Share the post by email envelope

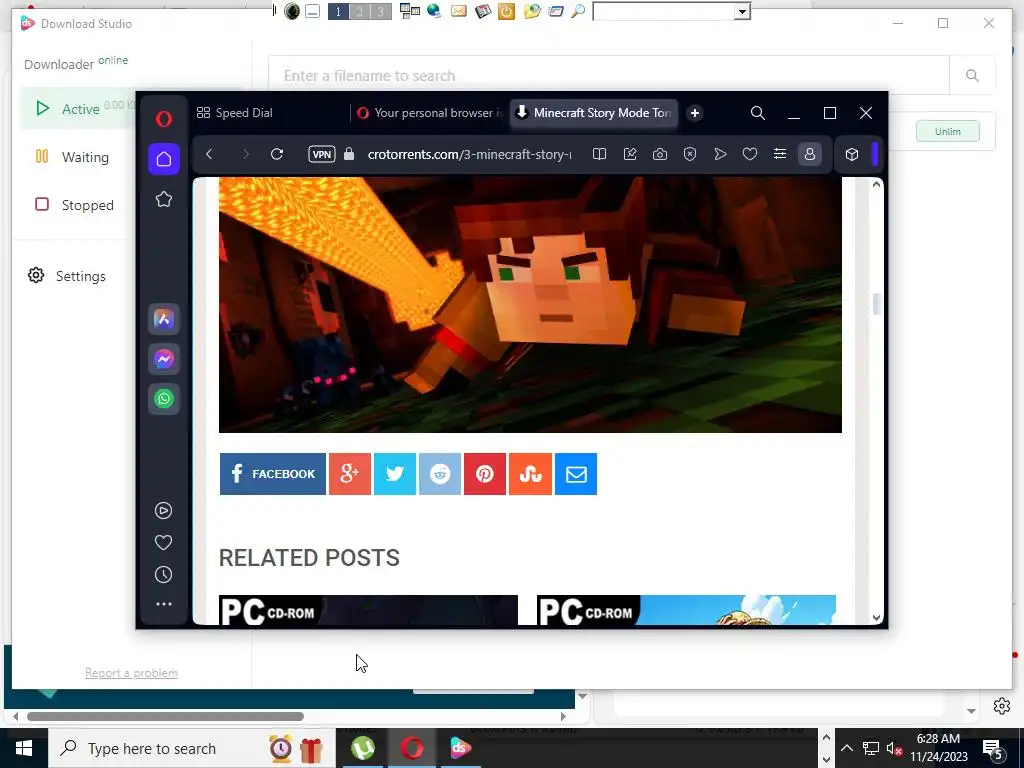pyautogui.click(x=576, y=474)
